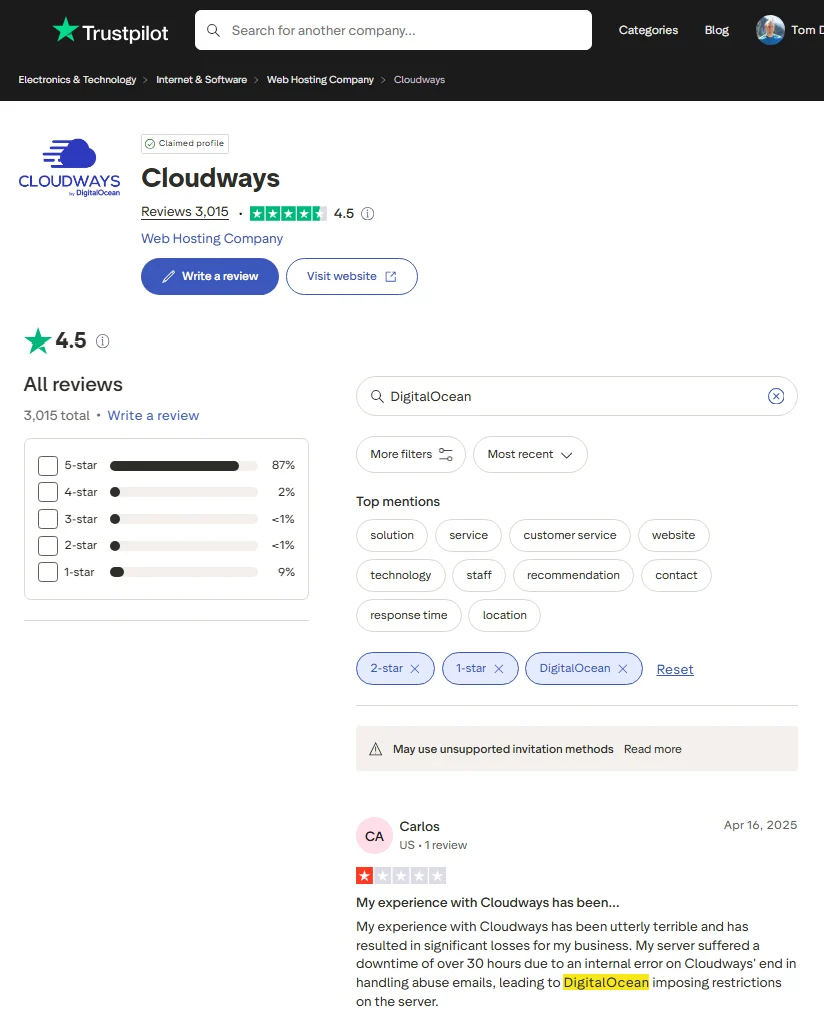Image resolution: width=824 pixels, height=1027 pixels.
Task: Open the Most recent sort dropdown
Action: click(x=530, y=454)
